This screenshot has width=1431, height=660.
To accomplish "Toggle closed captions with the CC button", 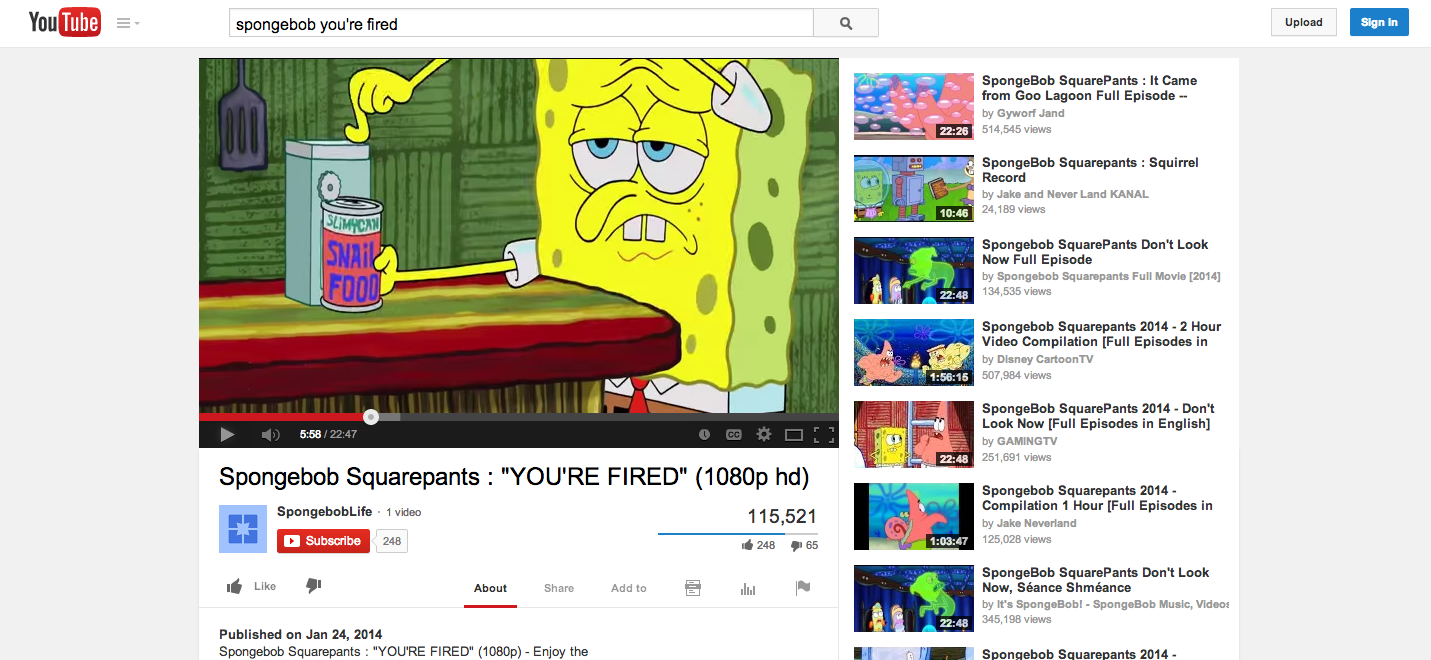I will [x=734, y=434].
